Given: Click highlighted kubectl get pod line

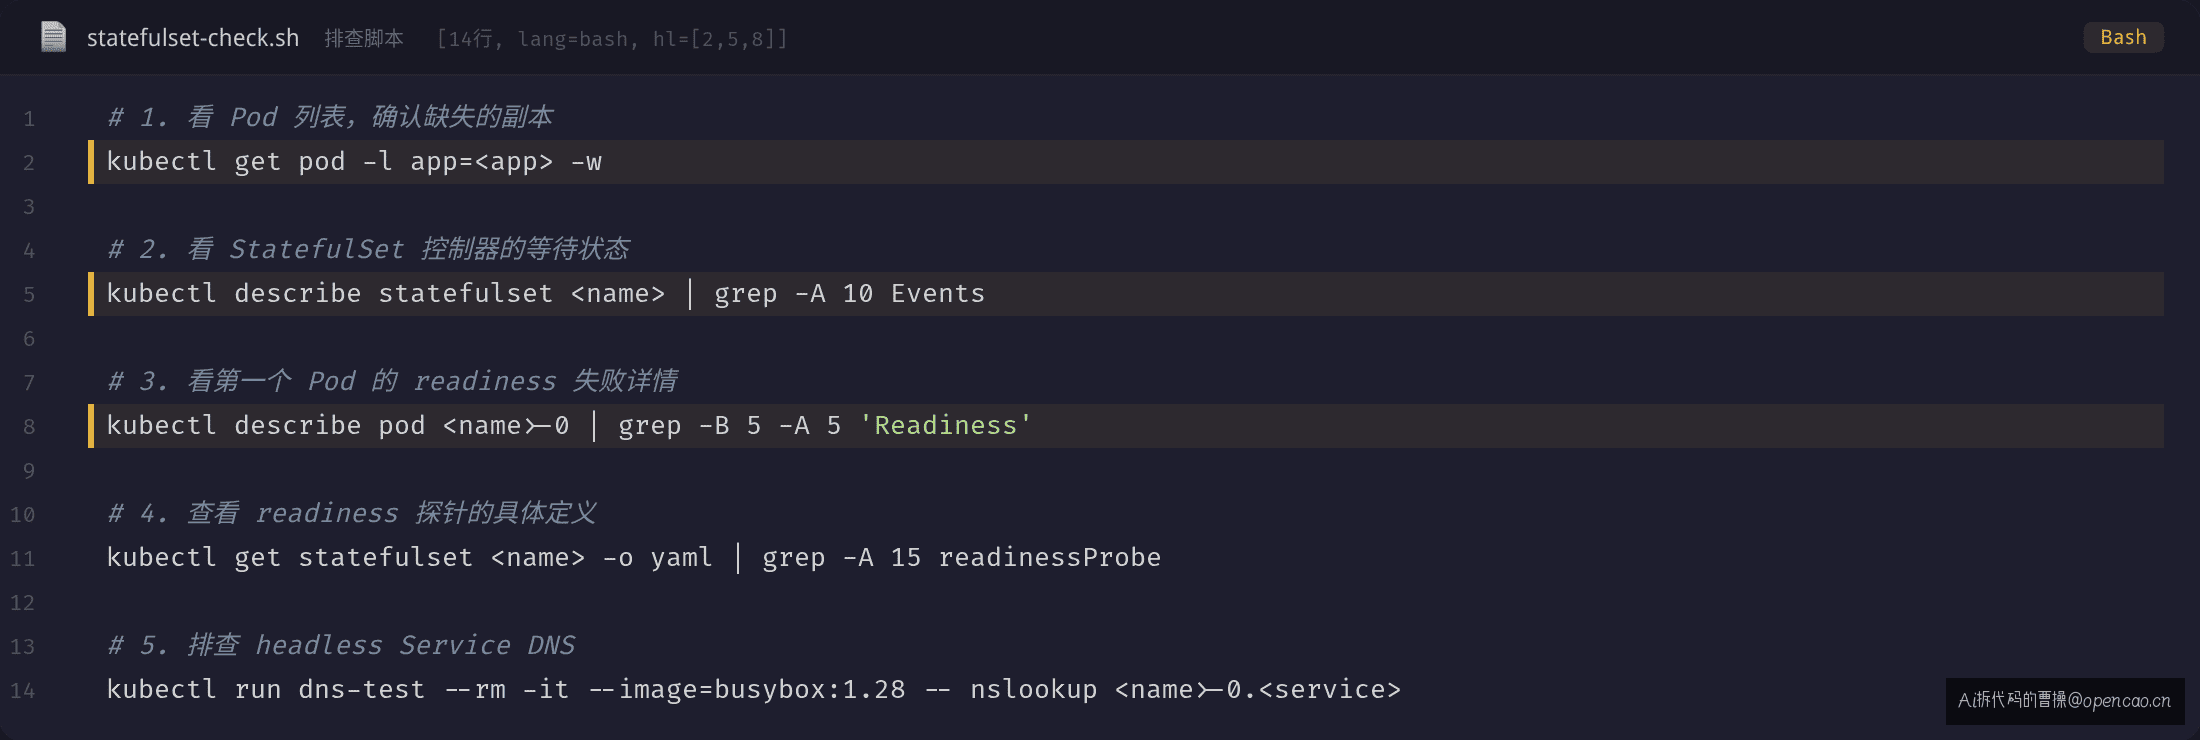Looking at the screenshot, I should [x=1126, y=162].
